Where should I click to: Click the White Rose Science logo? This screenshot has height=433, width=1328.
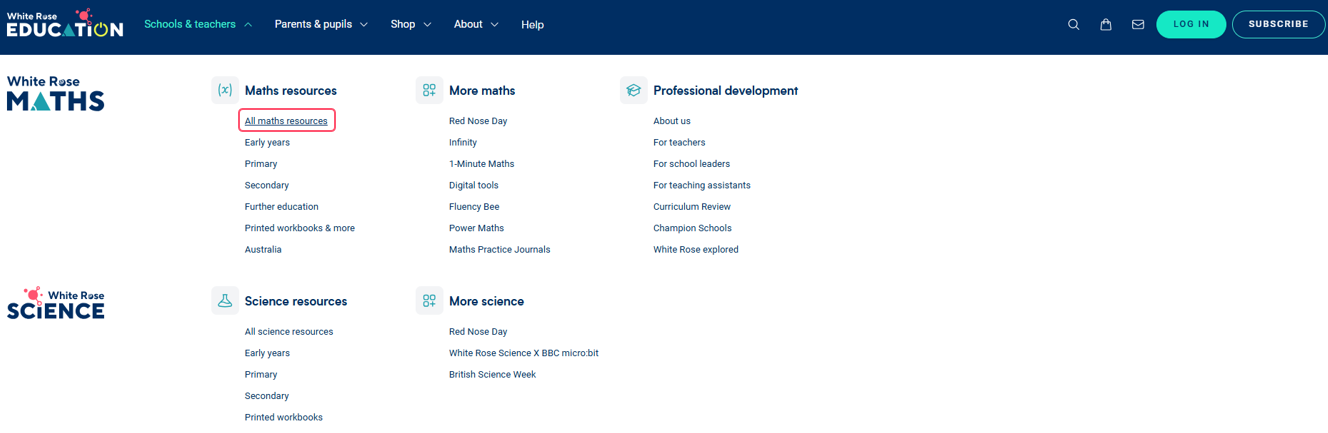point(56,303)
